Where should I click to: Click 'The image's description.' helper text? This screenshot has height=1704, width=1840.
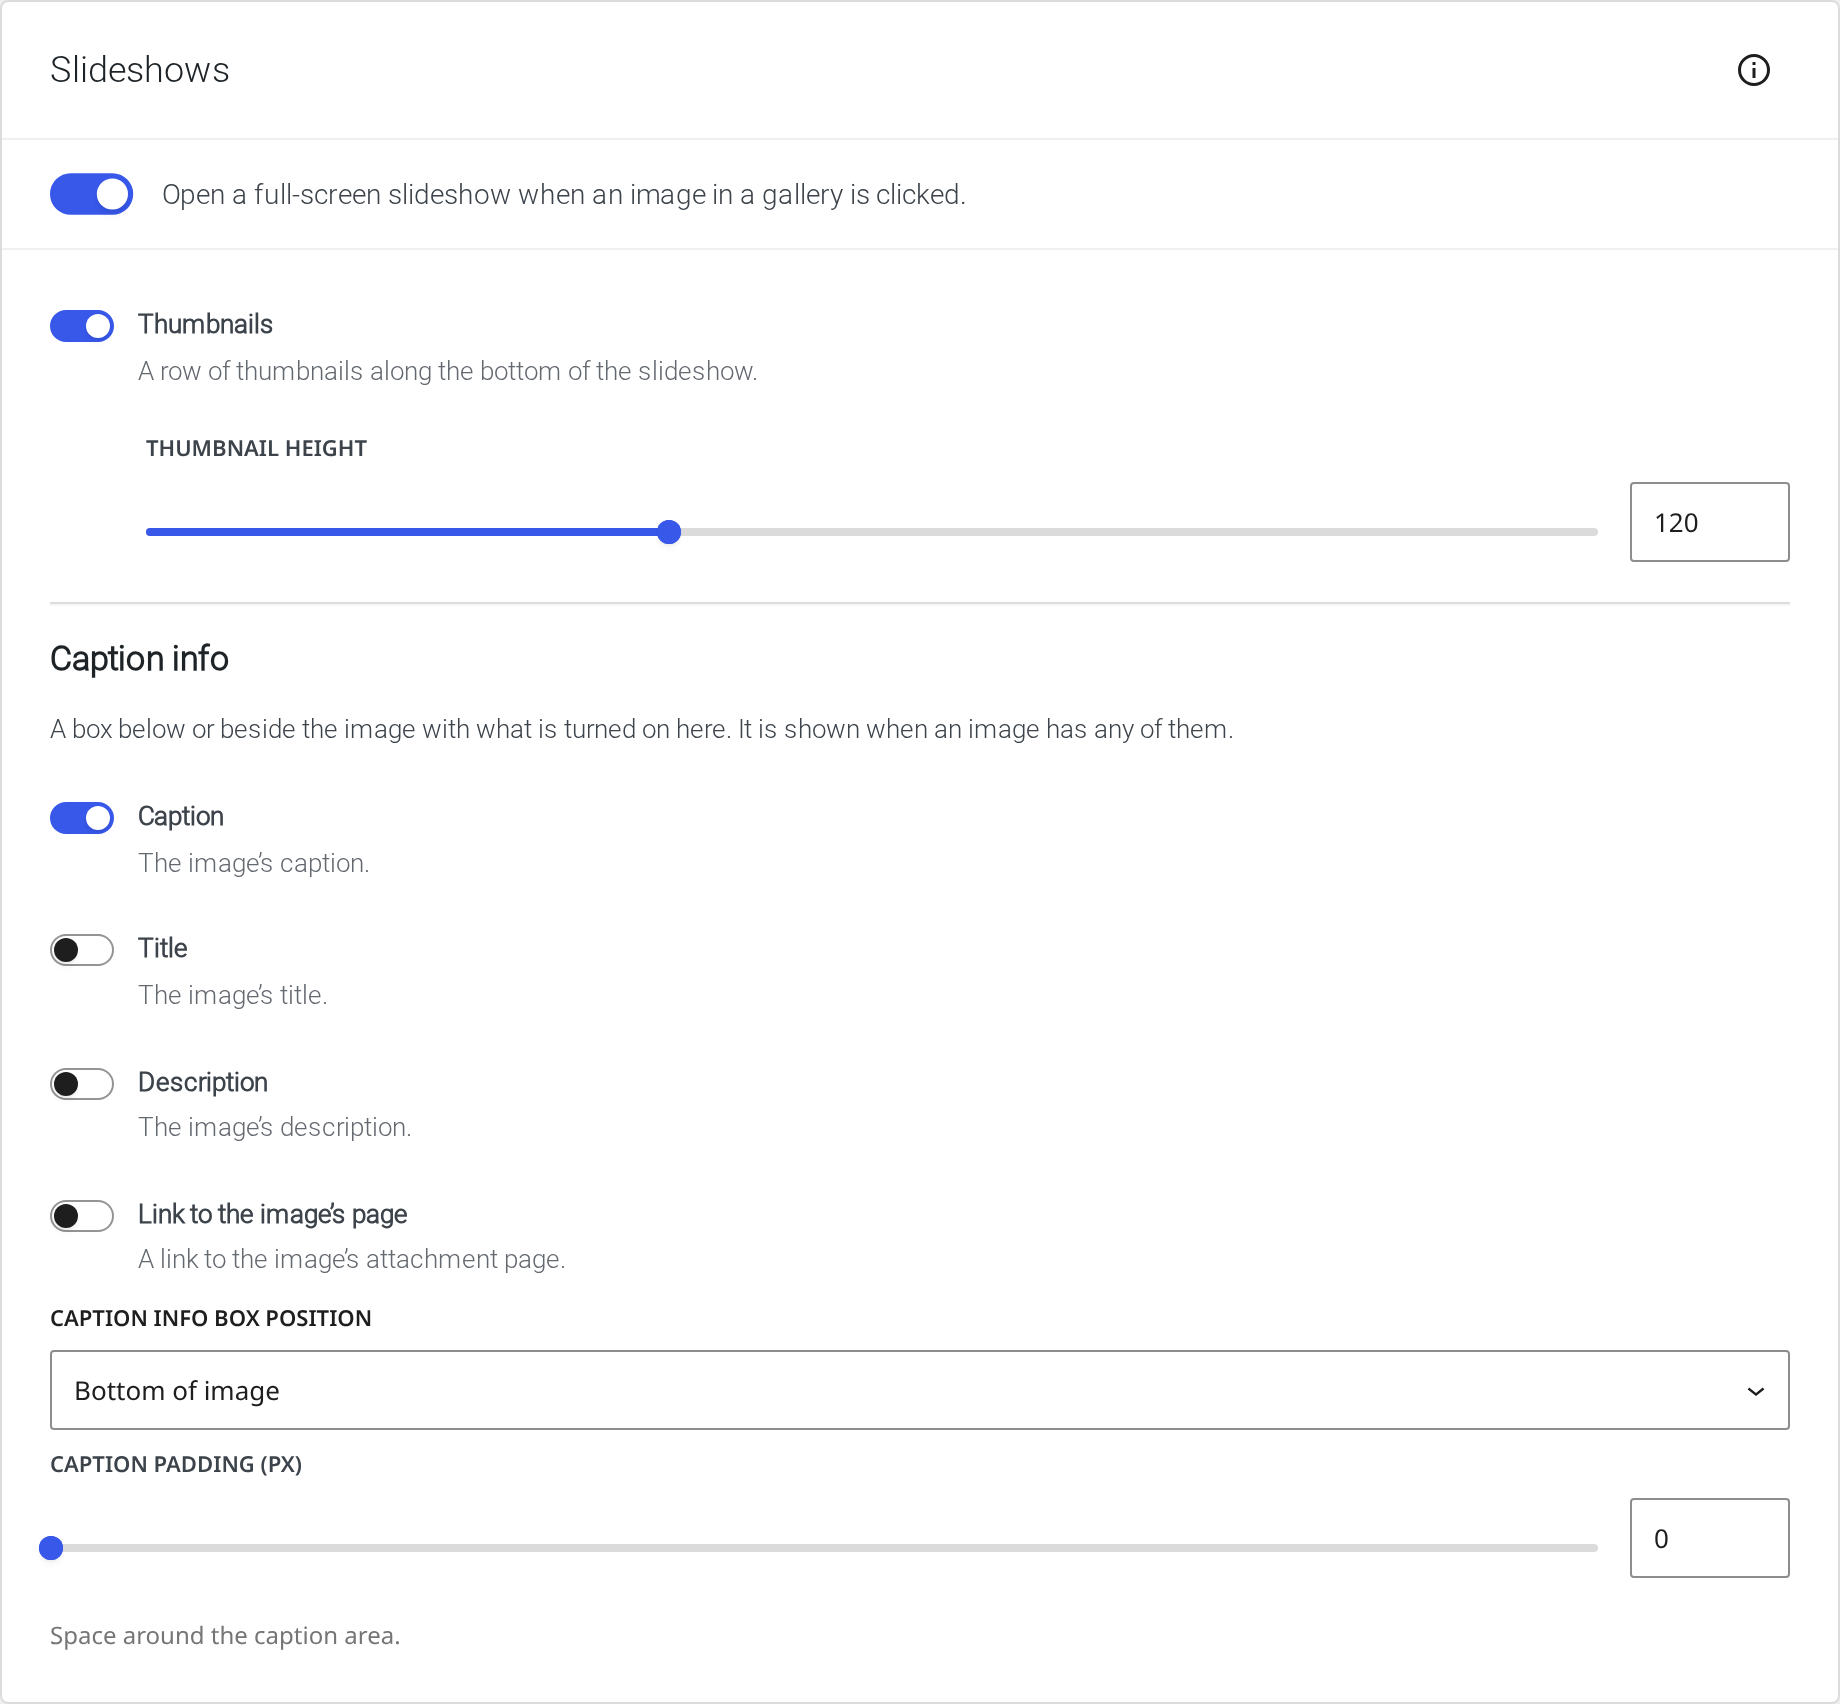click(x=274, y=1127)
